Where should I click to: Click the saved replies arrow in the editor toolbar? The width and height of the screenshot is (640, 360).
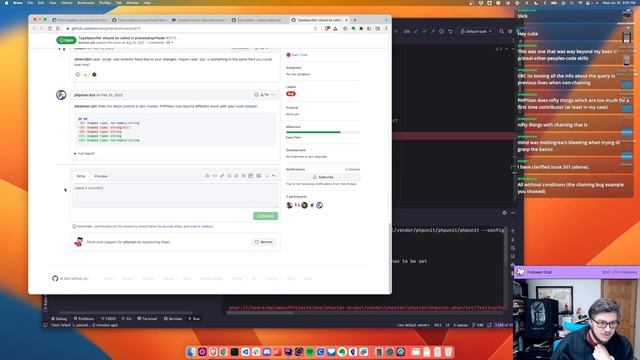[274, 176]
